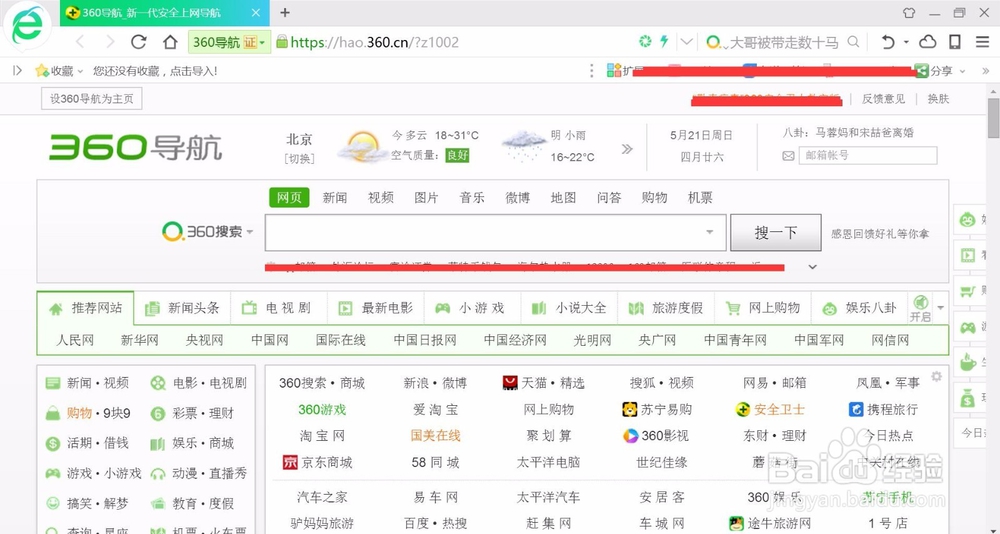Switch to 最新电影 category tab
Image resolution: width=1000 pixels, height=534 pixels.
(x=376, y=308)
